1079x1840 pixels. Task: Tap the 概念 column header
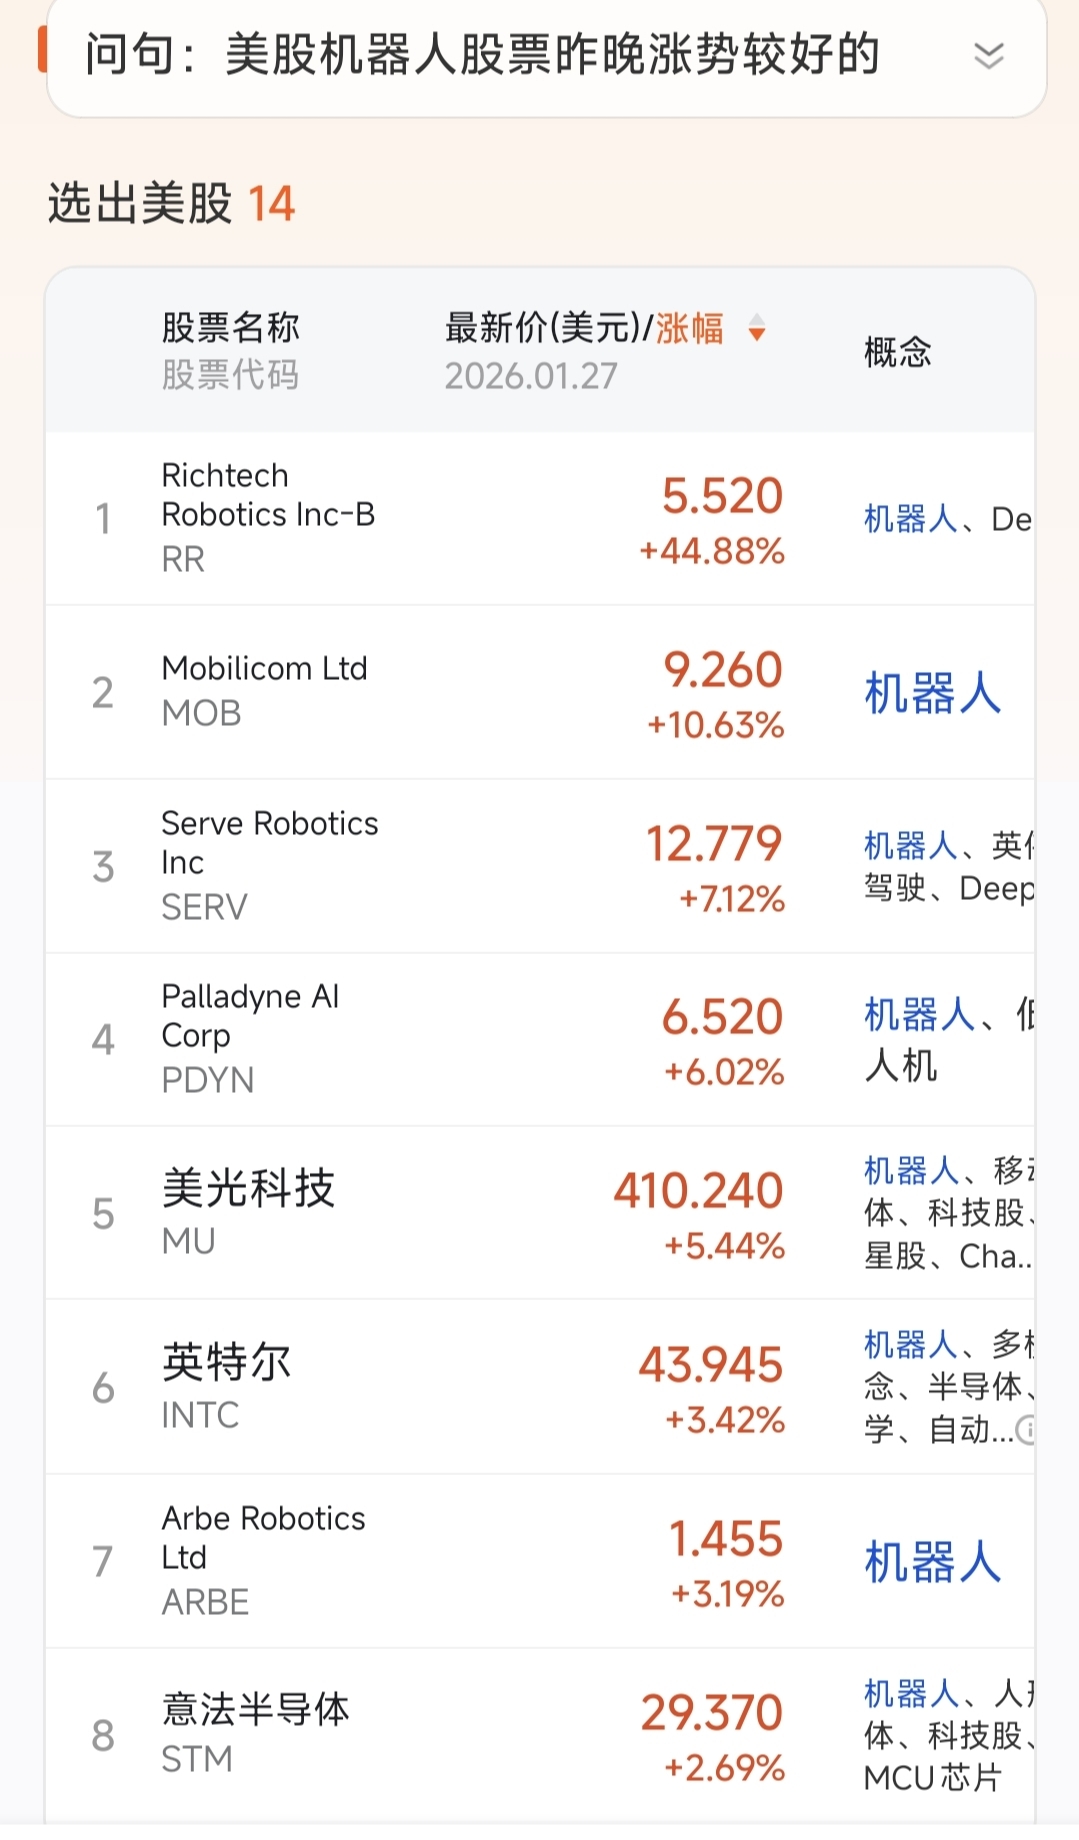click(897, 352)
